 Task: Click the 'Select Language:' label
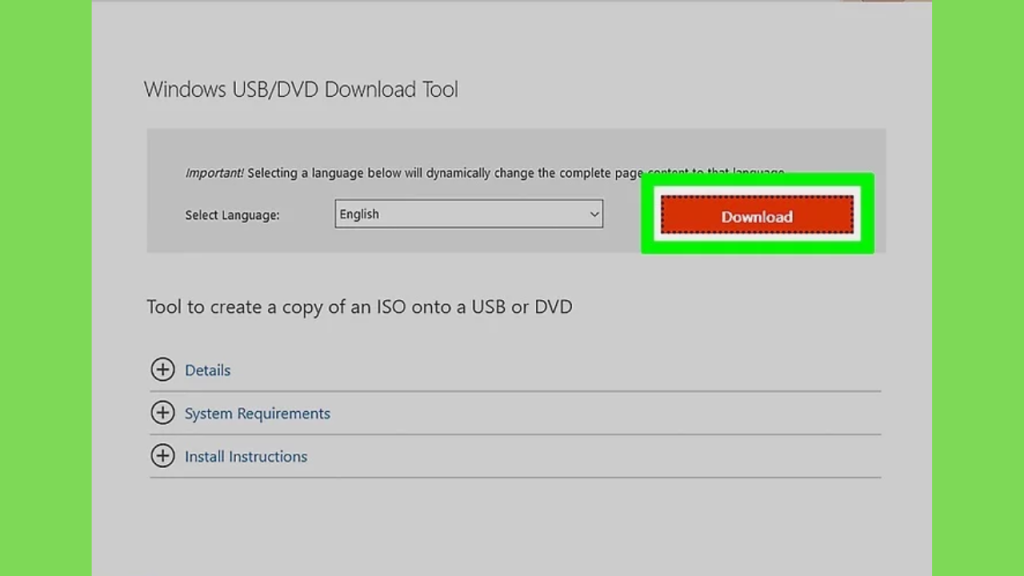[x=232, y=215]
